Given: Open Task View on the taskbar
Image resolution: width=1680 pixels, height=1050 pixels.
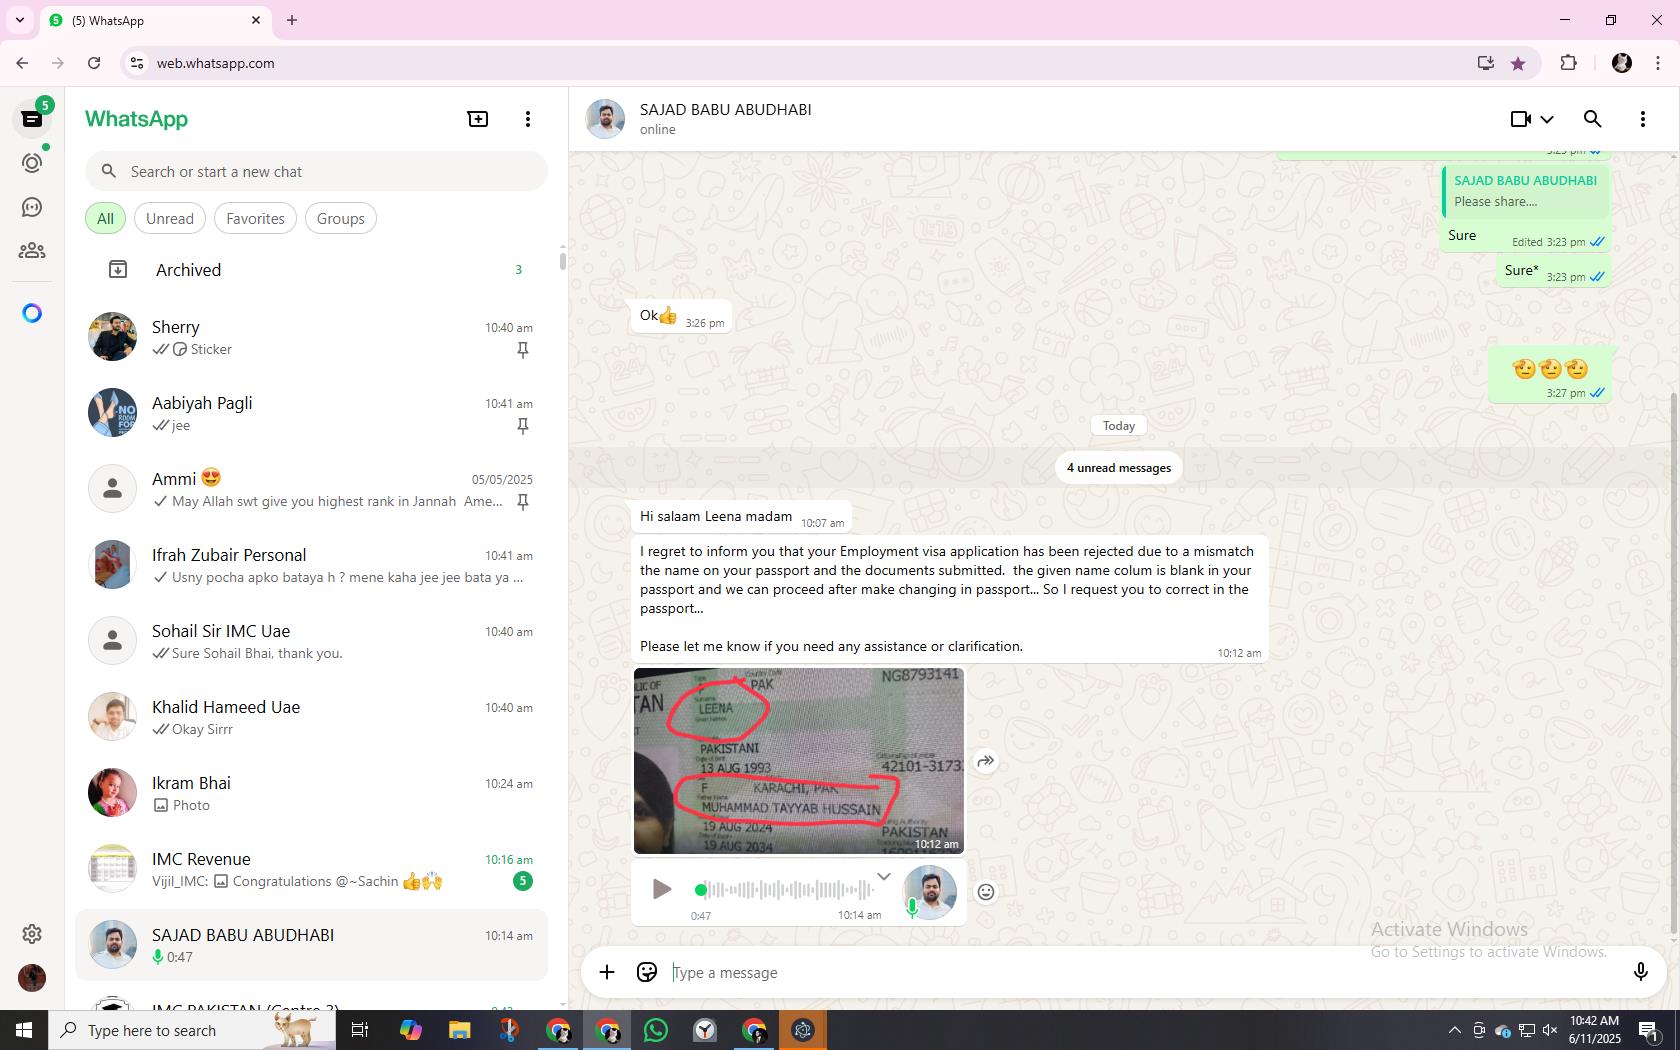Looking at the screenshot, I should click(x=360, y=1030).
